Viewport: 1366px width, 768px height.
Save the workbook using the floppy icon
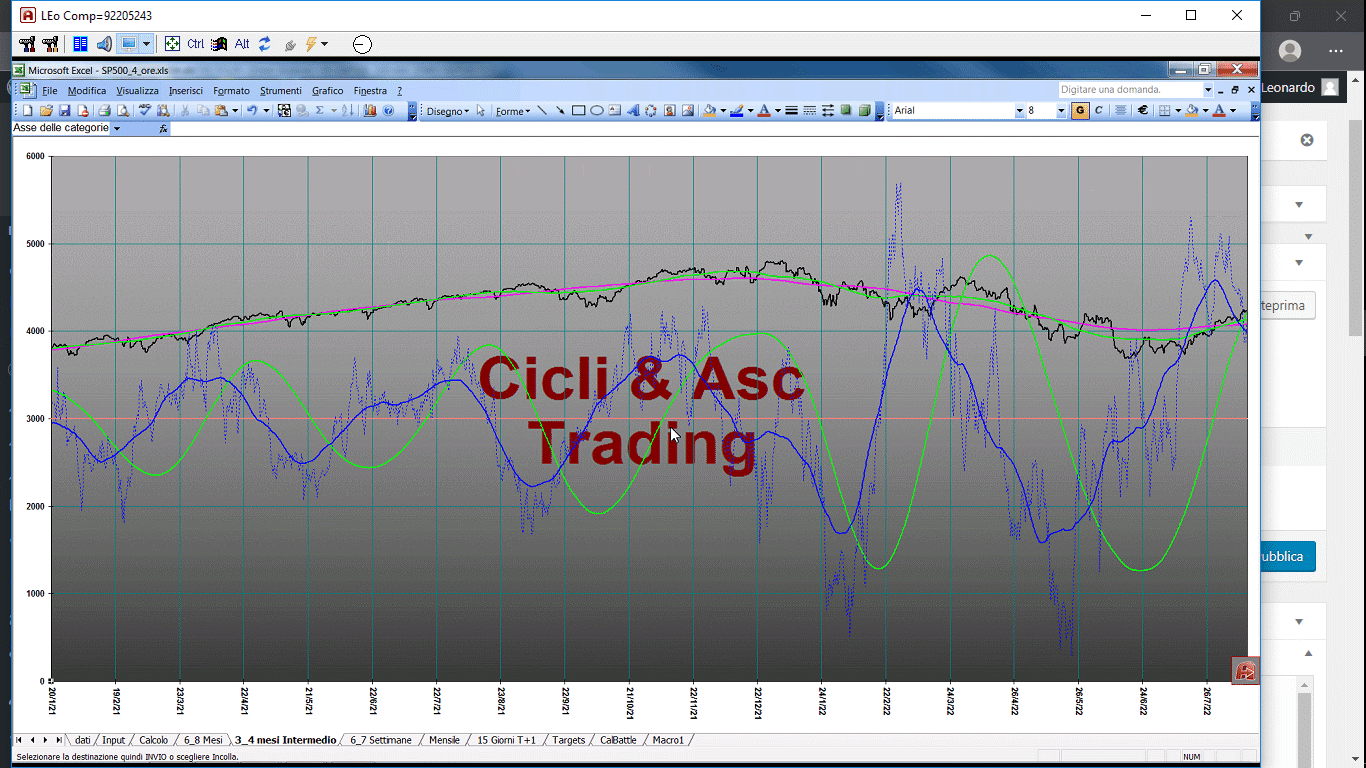pyautogui.click(x=64, y=110)
